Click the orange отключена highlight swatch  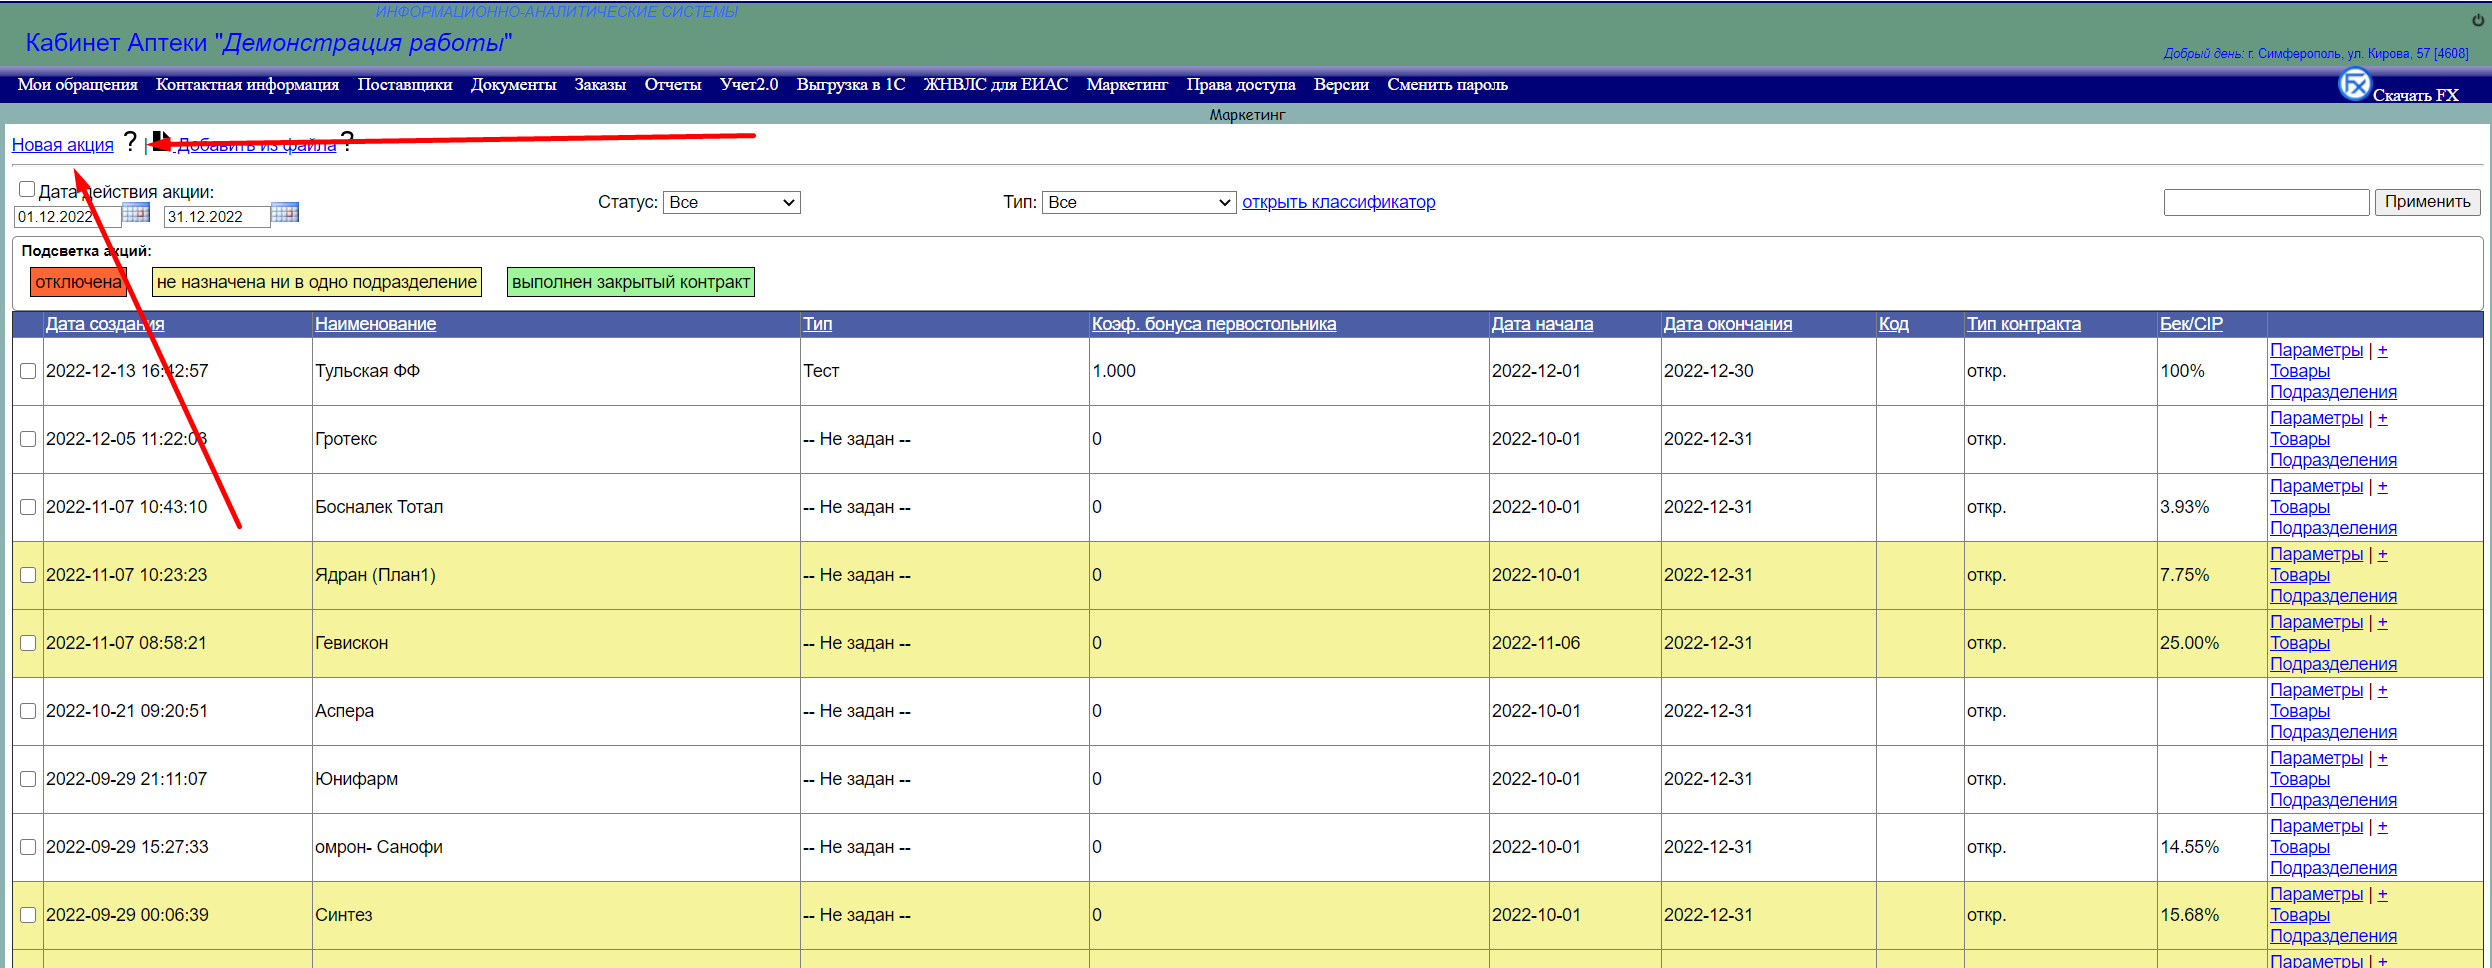click(x=78, y=282)
